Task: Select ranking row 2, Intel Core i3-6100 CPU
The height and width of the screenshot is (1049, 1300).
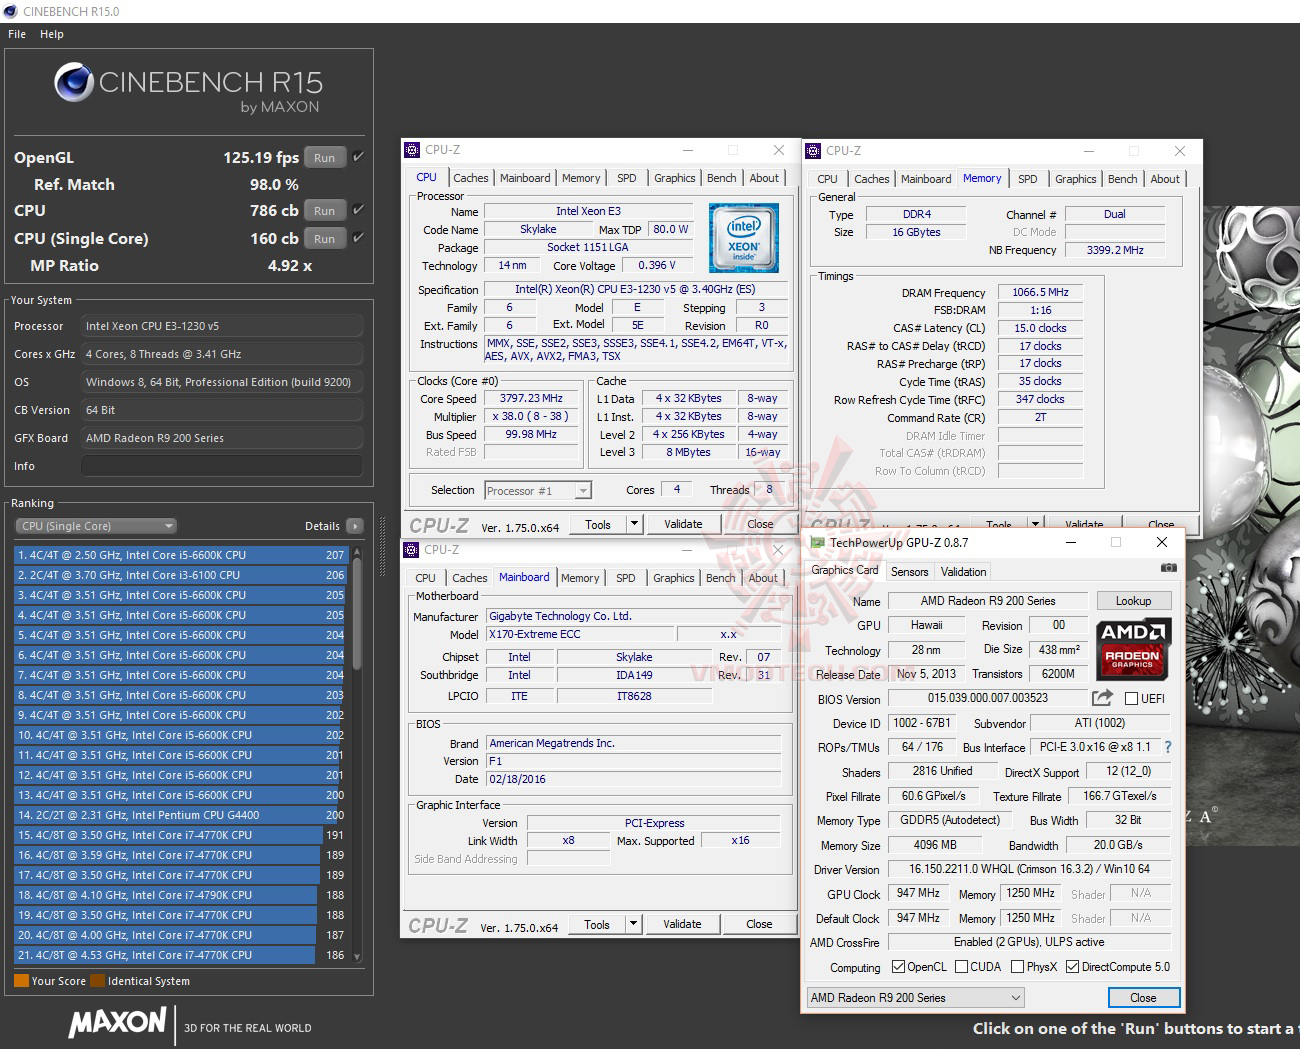Action: pyautogui.click(x=180, y=575)
